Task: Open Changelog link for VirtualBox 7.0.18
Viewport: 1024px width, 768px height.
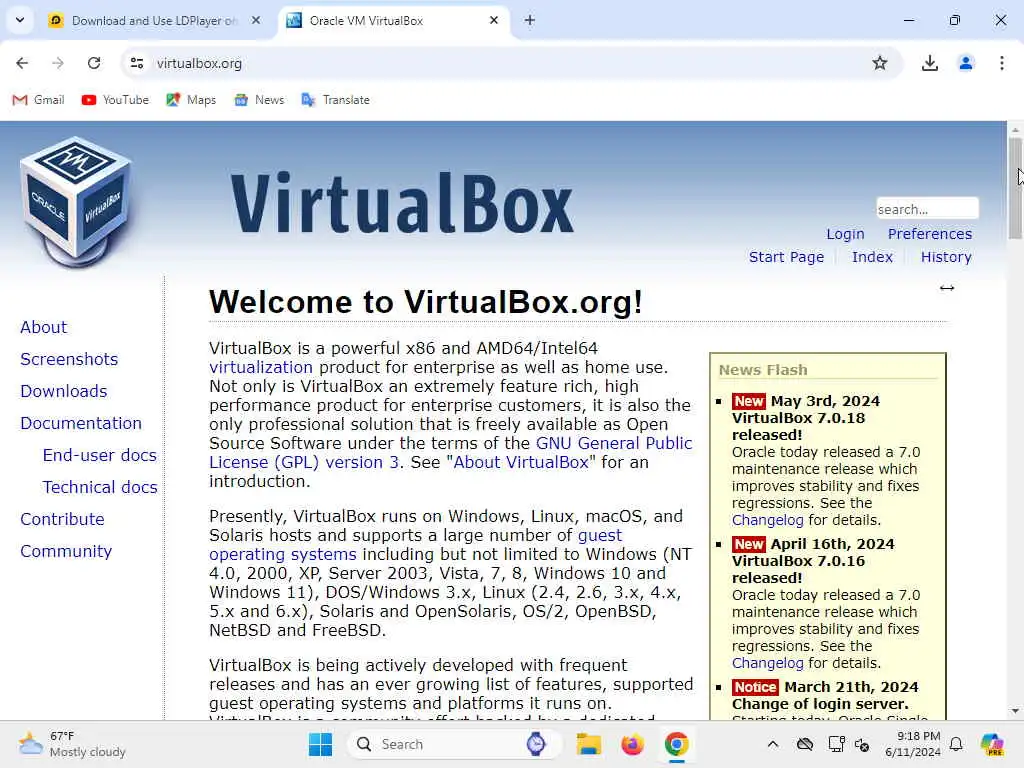Action: (x=767, y=520)
